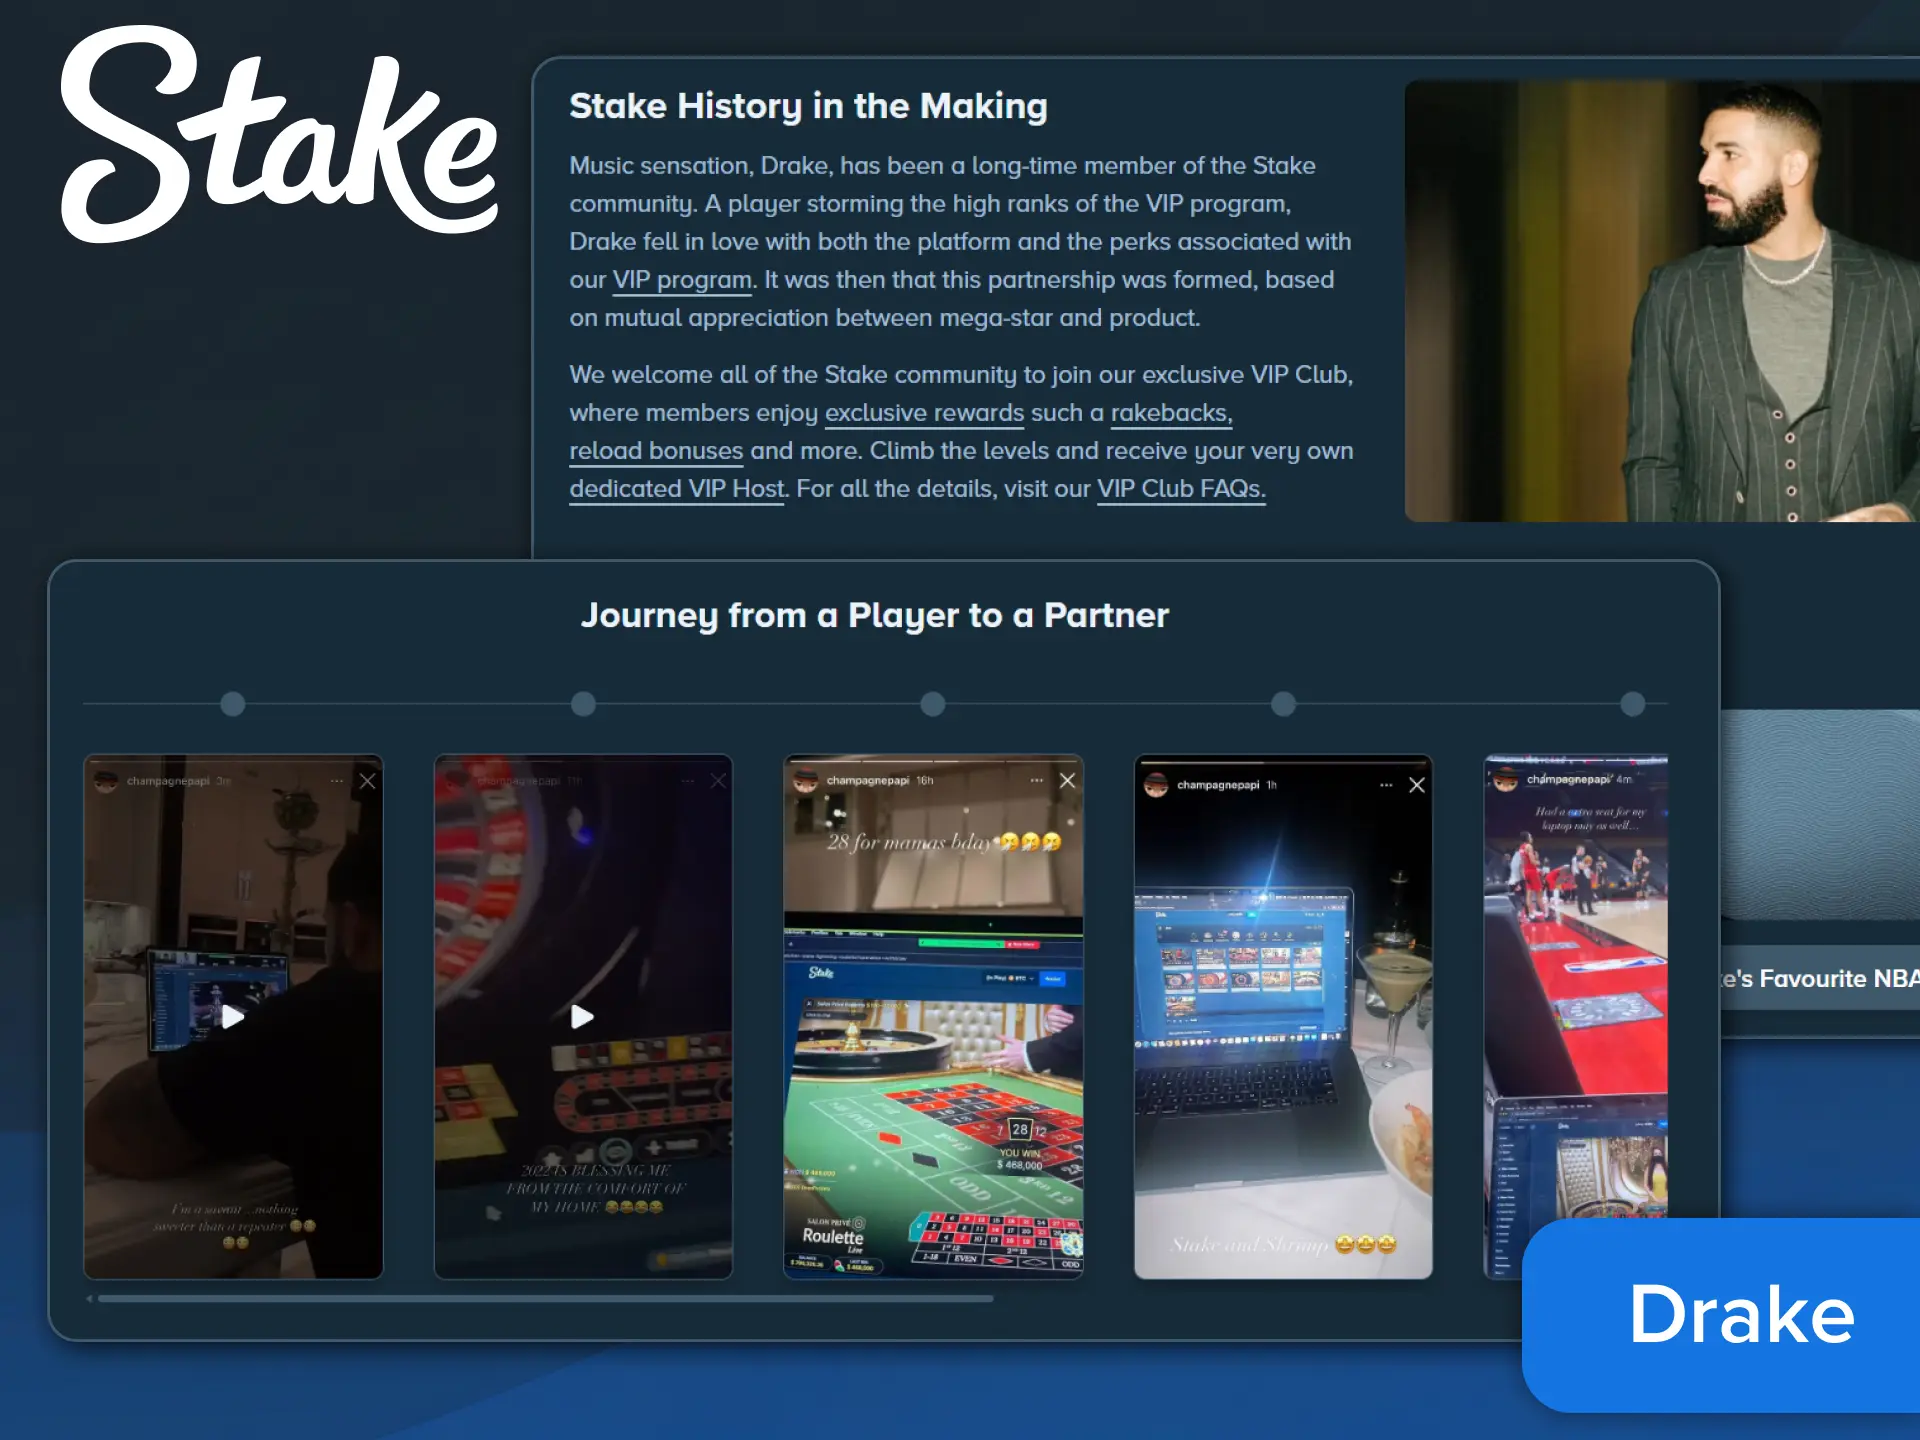Click the 'Stake History in the Making' heading

[x=808, y=106]
